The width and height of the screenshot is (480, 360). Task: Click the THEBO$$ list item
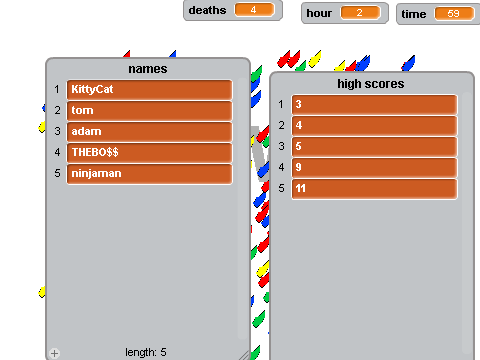coord(149,153)
